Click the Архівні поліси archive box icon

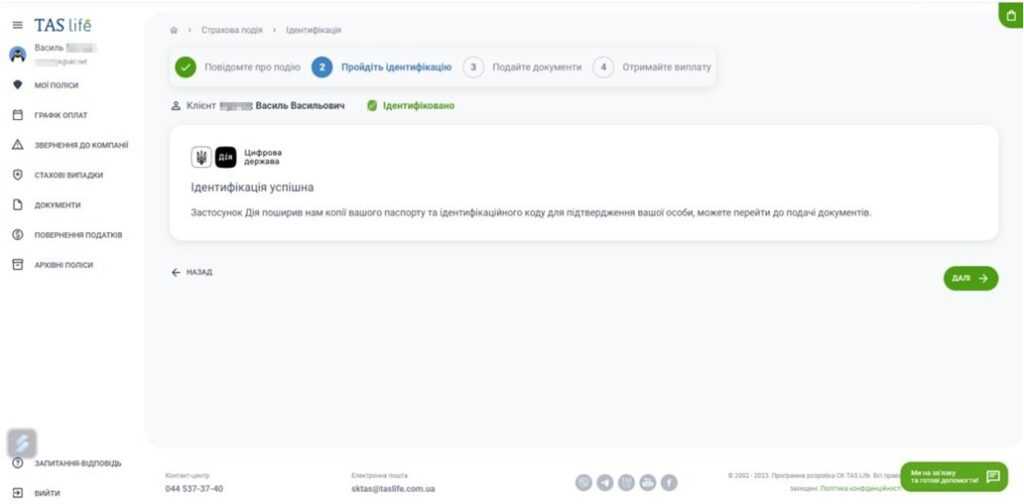[x=17, y=265]
